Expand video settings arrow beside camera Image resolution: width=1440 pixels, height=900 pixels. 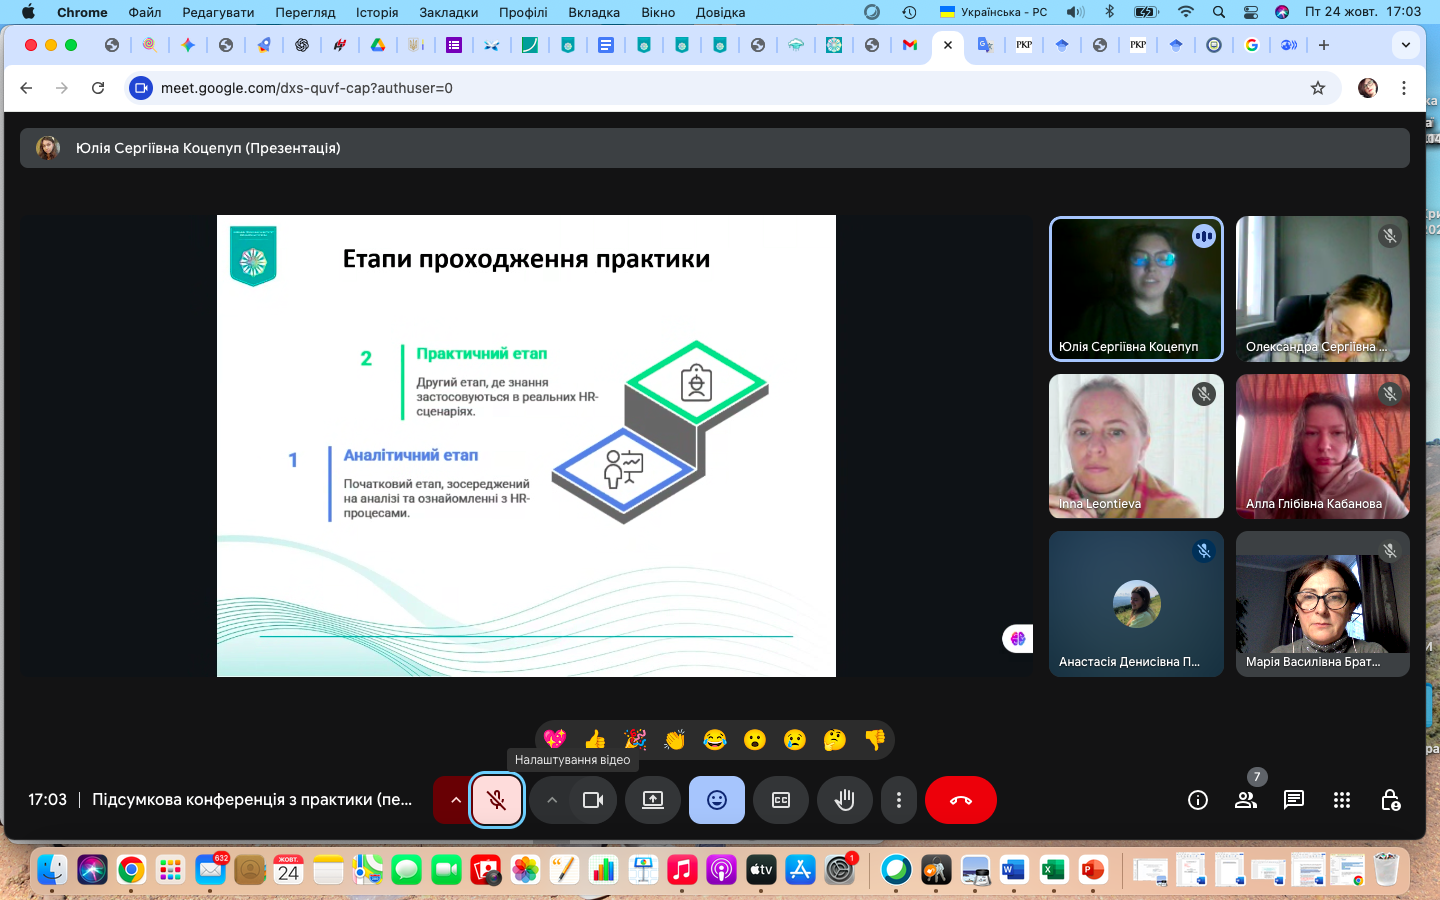[552, 800]
